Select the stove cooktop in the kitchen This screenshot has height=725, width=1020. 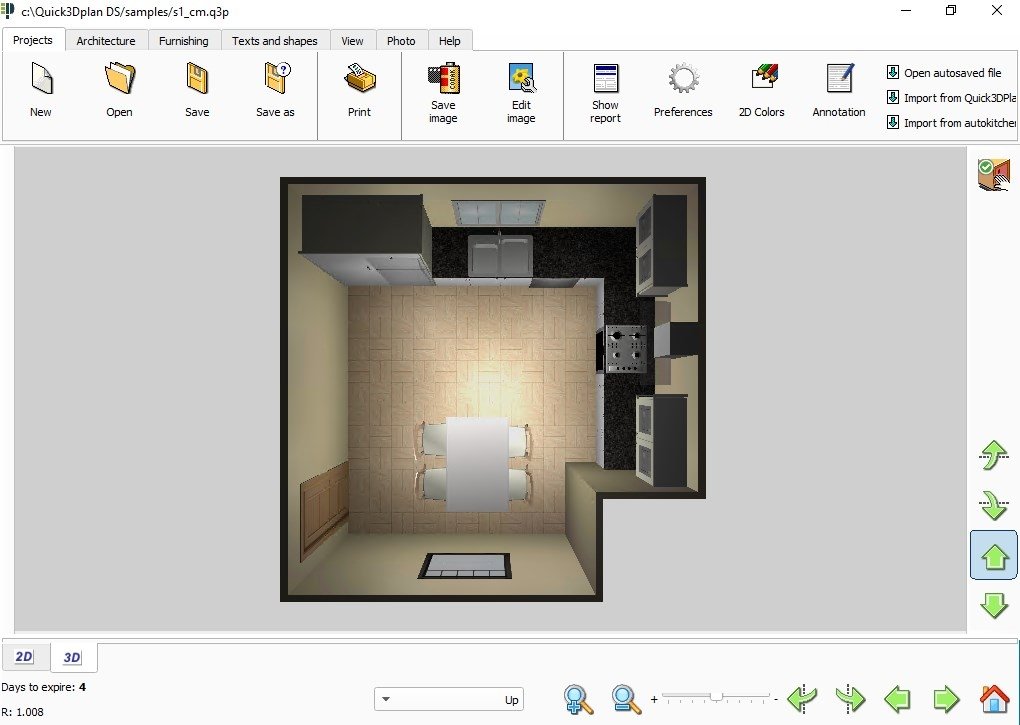626,349
